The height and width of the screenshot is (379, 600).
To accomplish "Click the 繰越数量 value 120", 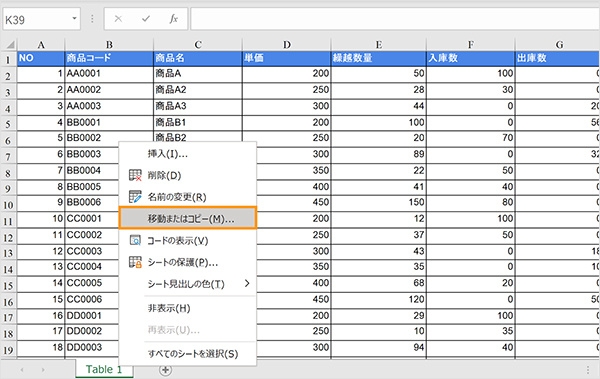I will 379,300.
